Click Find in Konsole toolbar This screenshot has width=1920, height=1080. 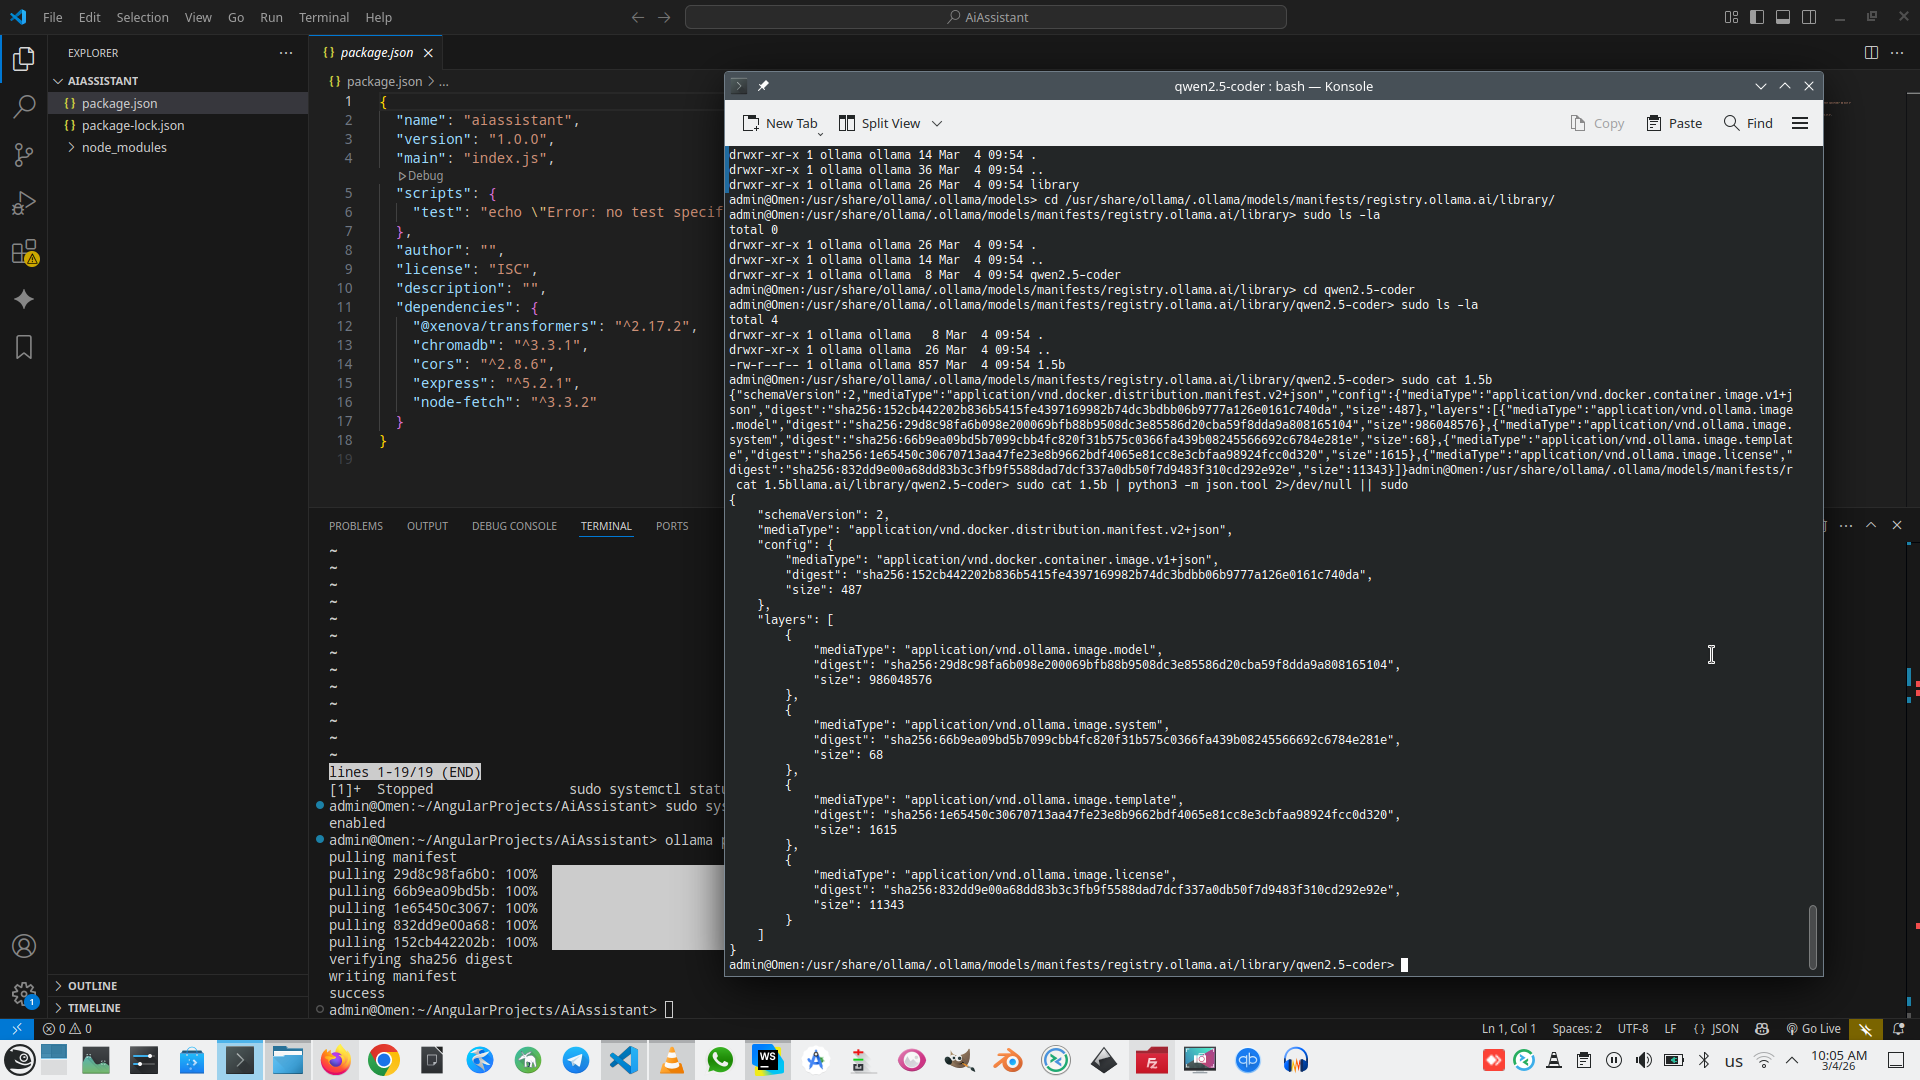[1748, 123]
